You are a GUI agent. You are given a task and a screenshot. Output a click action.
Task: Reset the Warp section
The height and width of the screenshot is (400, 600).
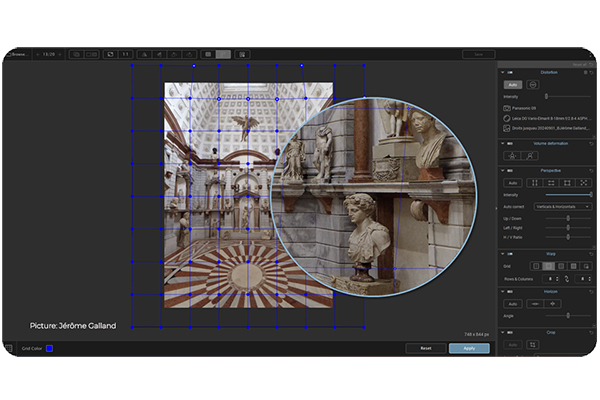(x=591, y=254)
